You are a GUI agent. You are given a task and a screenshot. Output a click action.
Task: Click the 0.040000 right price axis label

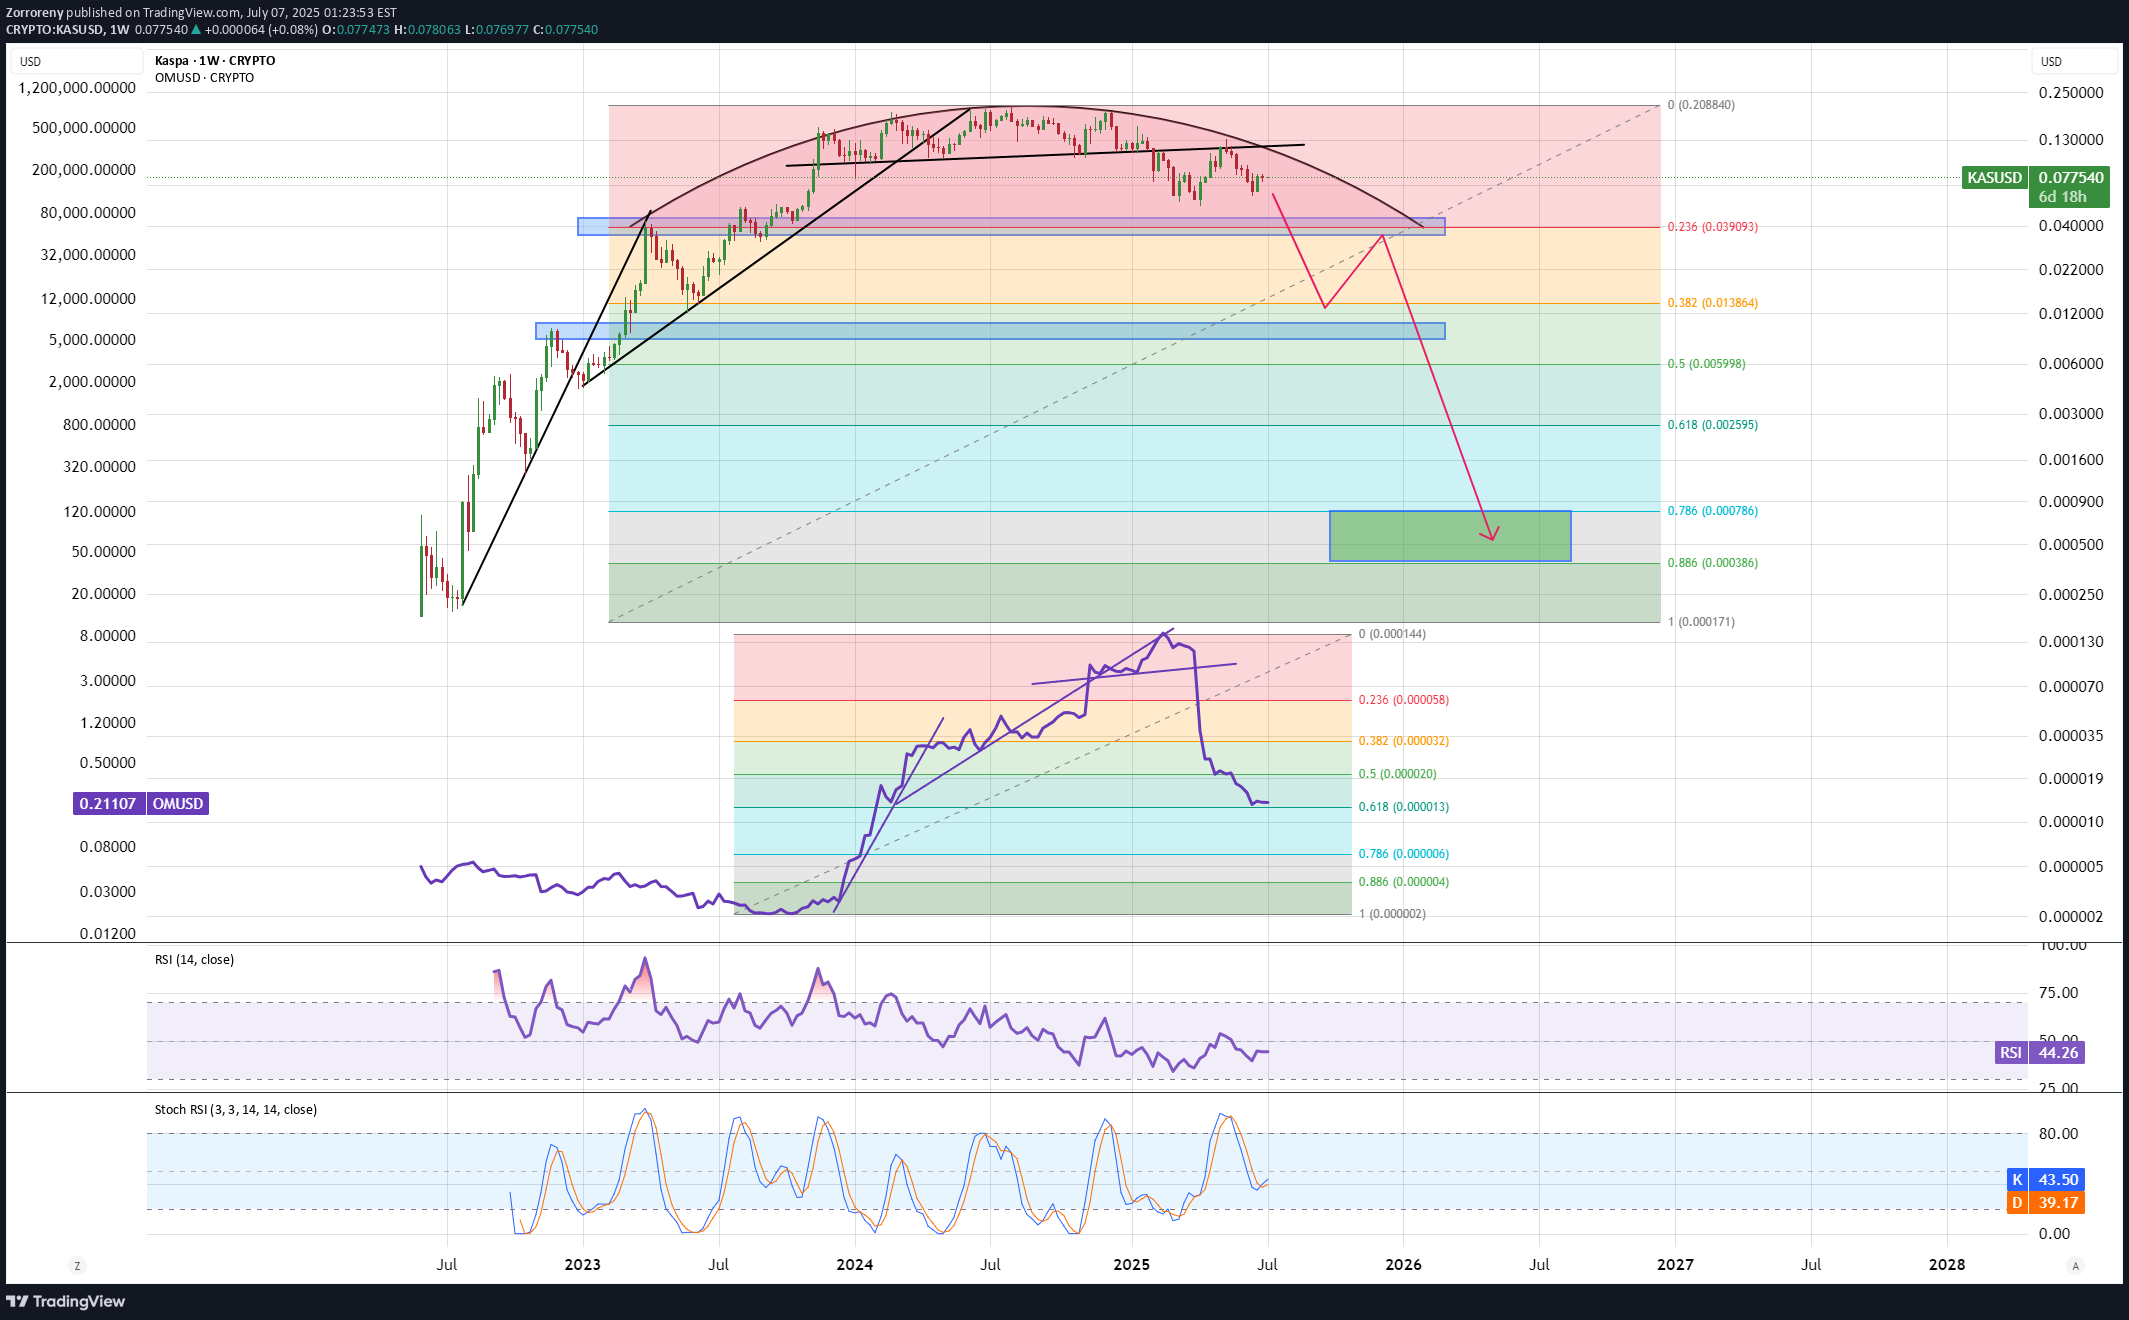(2071, 226)
